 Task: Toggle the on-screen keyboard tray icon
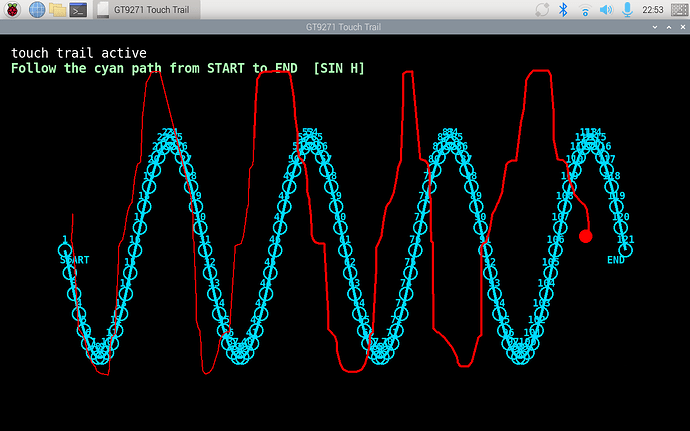click(x=679, y=10)
